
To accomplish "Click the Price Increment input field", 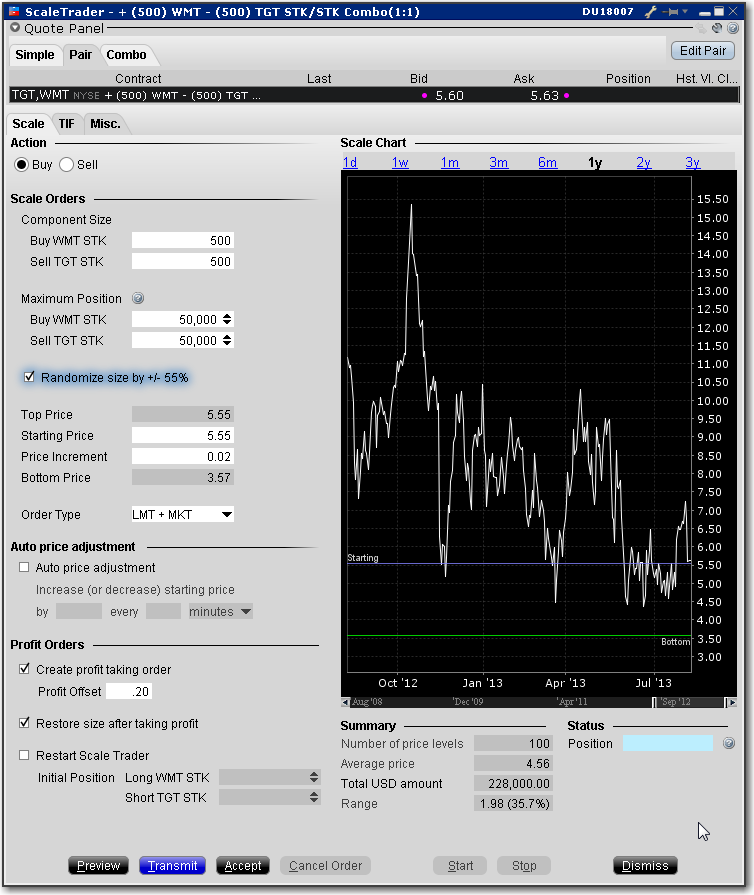I will [x=182, y=457].
